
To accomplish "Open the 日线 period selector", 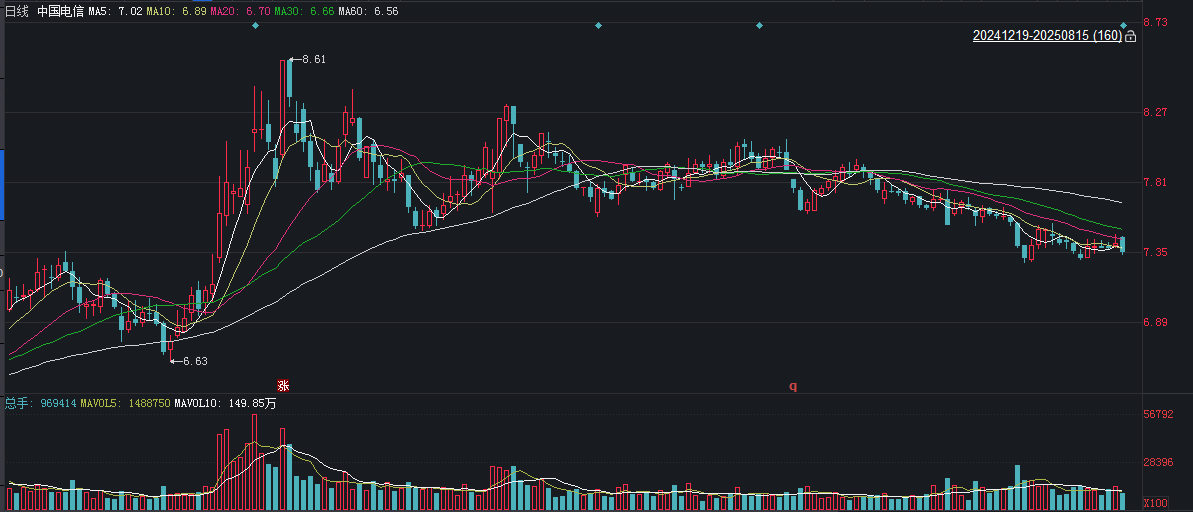I will (x=17, y=12).
